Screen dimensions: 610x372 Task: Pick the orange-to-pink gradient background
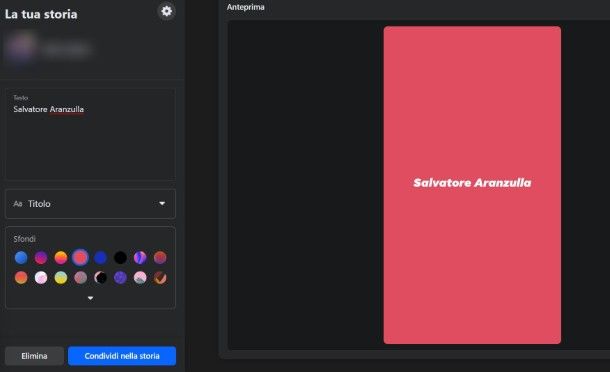tap(61, 257)
